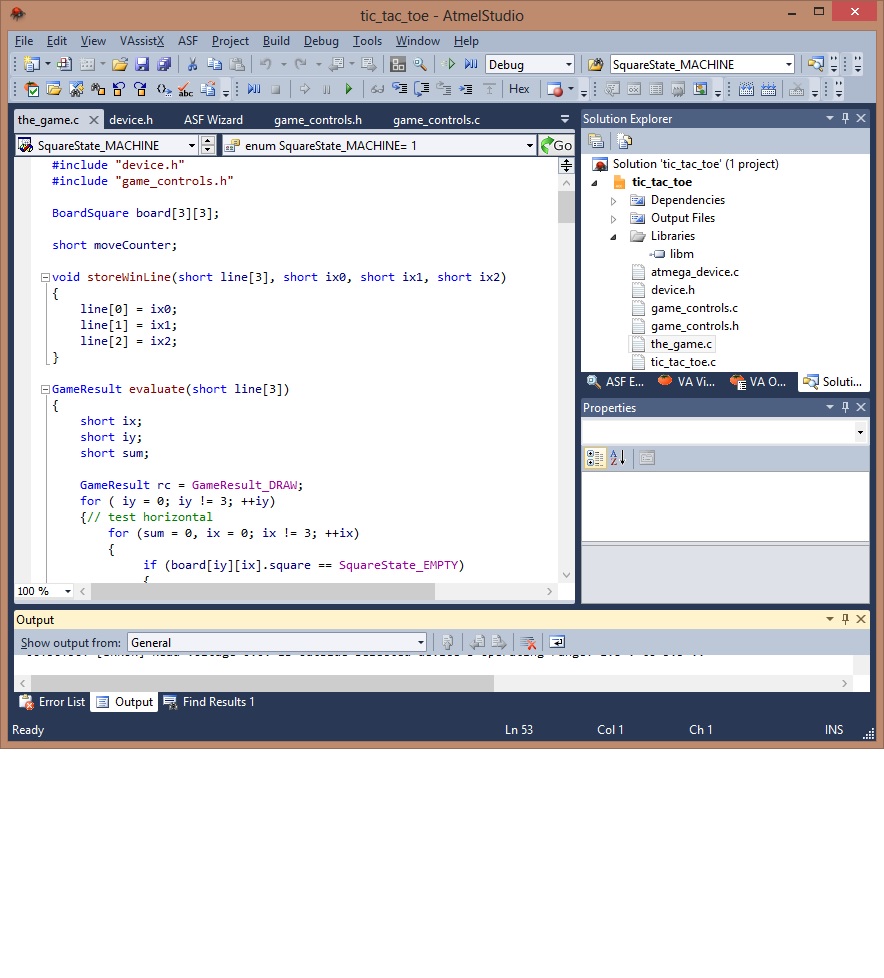The image size is (884, 978).
Task: Open the Tools menu
Action: pyautogui.click(x=367, y=41)
